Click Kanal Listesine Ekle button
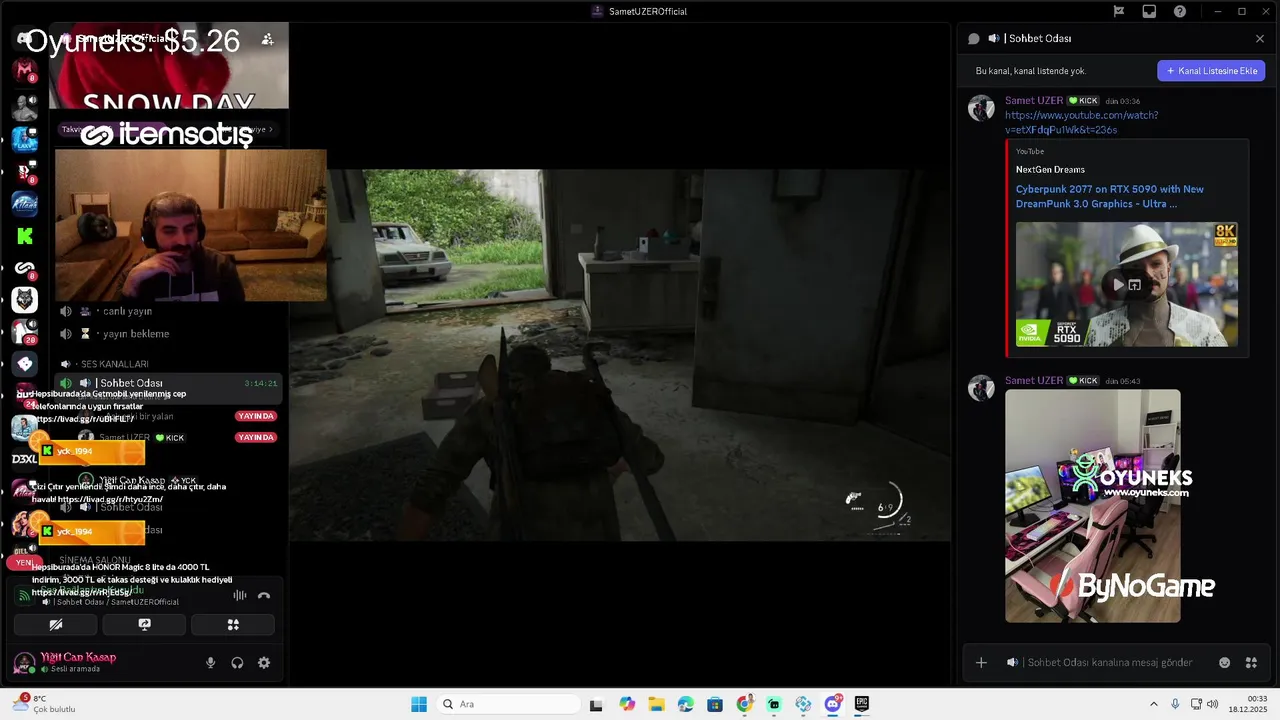 [x=1211, y=71]
